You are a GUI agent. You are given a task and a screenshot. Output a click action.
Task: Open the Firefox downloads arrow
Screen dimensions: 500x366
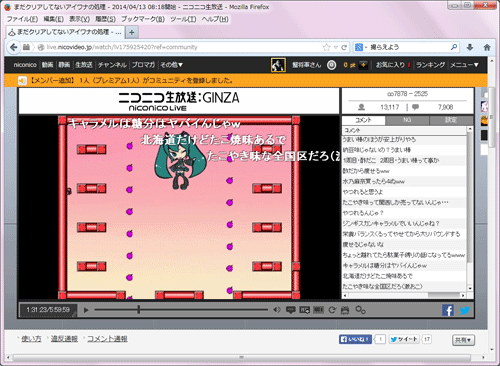470,47
